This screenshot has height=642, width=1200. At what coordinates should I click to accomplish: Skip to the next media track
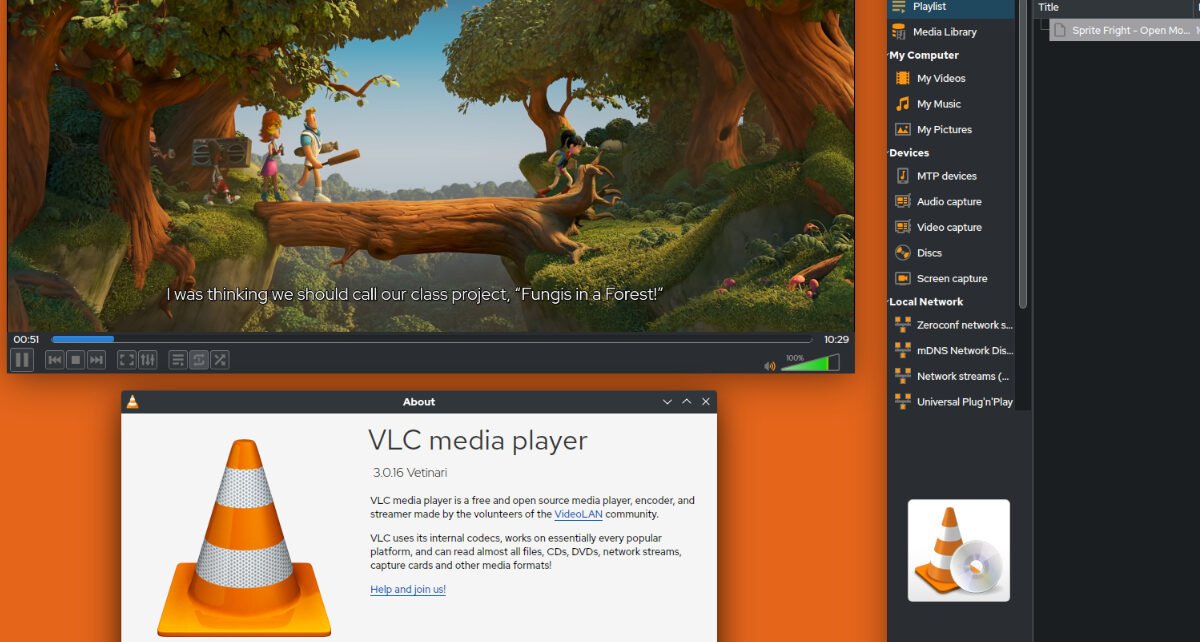[x=96, y=360]
